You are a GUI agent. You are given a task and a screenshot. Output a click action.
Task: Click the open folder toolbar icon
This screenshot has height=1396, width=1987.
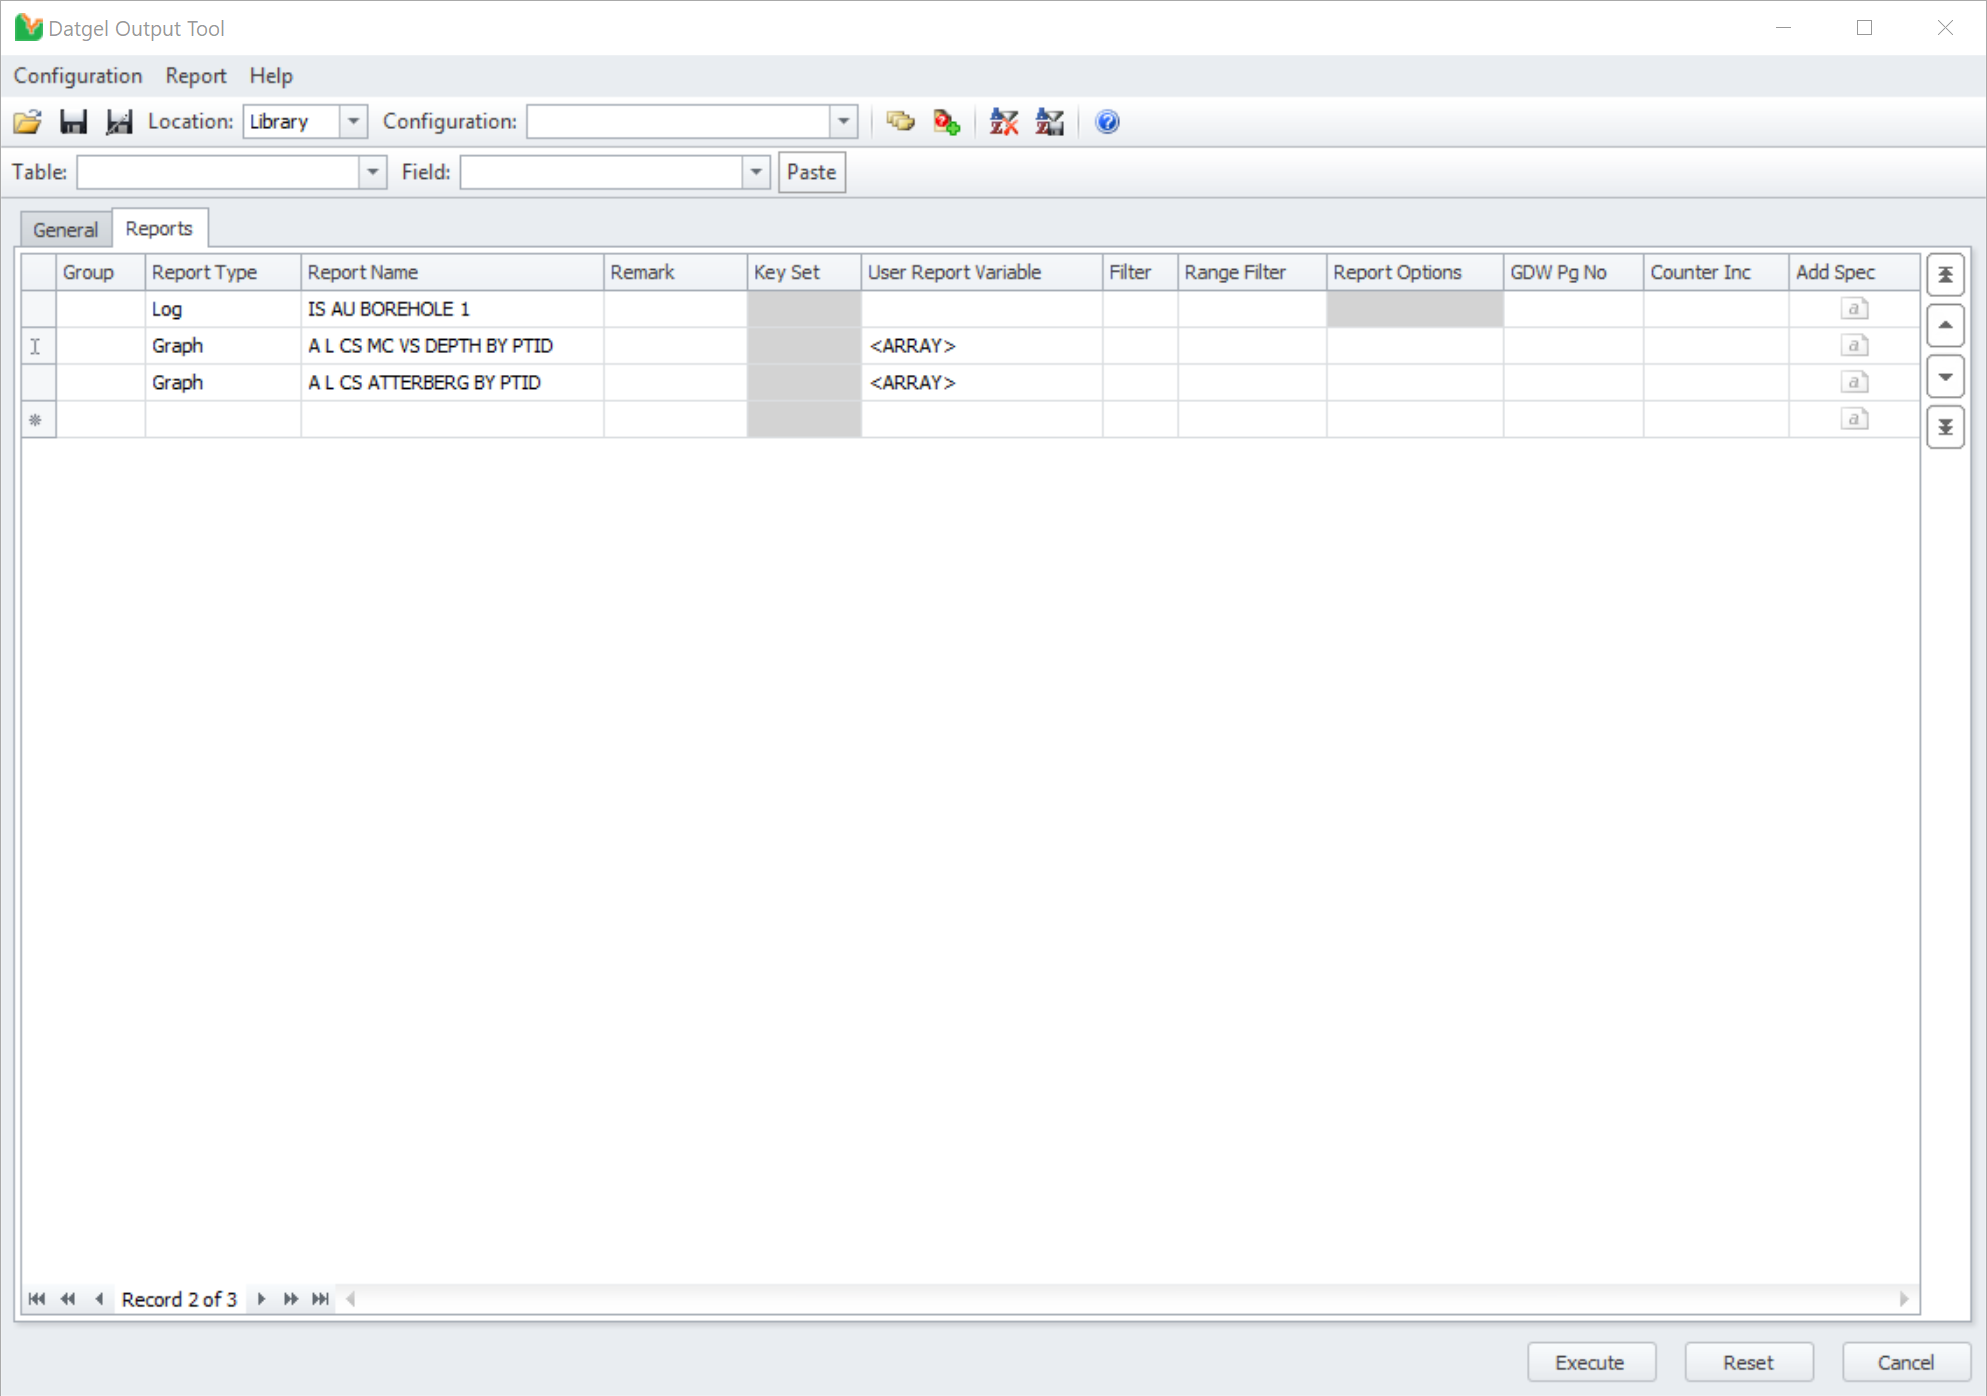coord(28,122)
